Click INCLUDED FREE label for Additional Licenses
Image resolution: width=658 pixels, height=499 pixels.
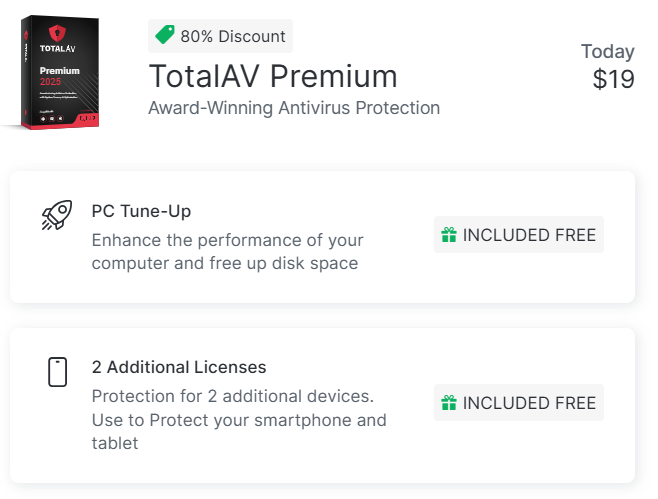529,403
